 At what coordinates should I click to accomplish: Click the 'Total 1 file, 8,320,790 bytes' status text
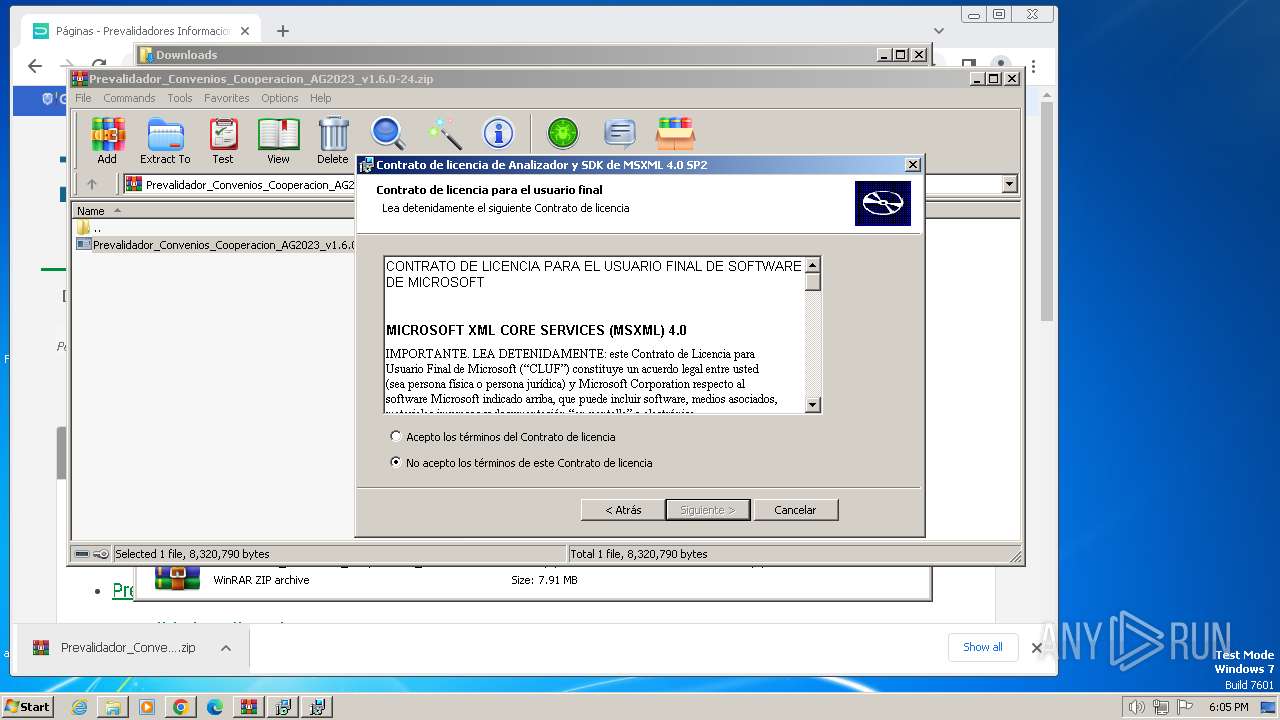(x=639, y=554)
